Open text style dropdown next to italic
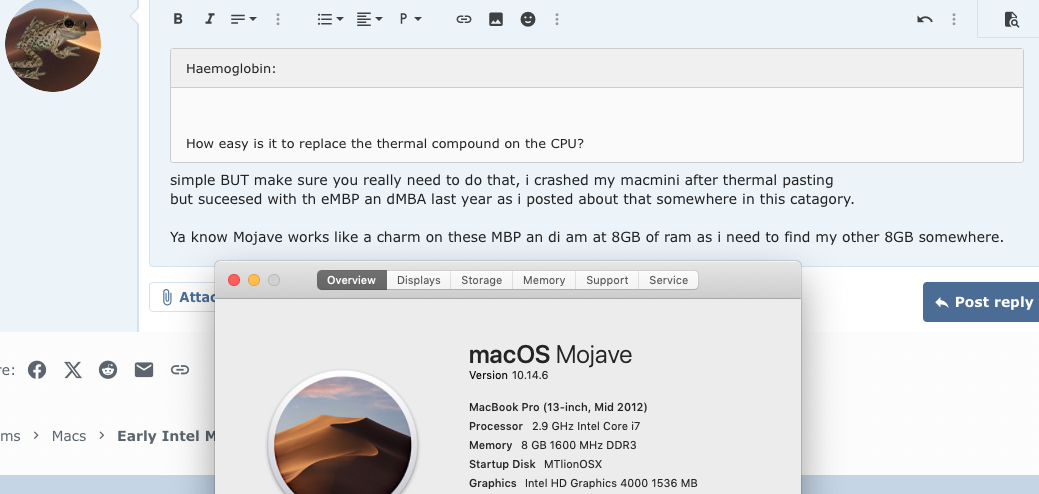 pyautogui.click(x=243, y=19)
